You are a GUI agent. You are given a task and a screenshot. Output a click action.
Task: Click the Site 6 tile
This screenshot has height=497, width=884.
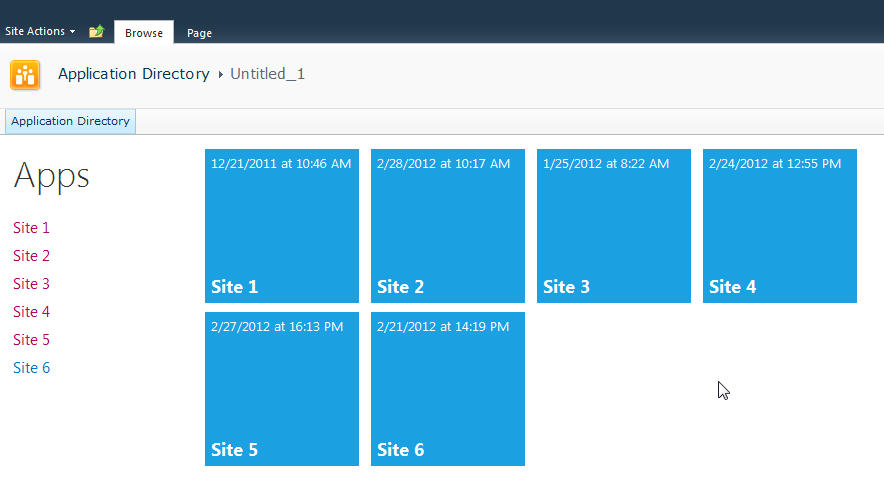(x=448, y=389)
